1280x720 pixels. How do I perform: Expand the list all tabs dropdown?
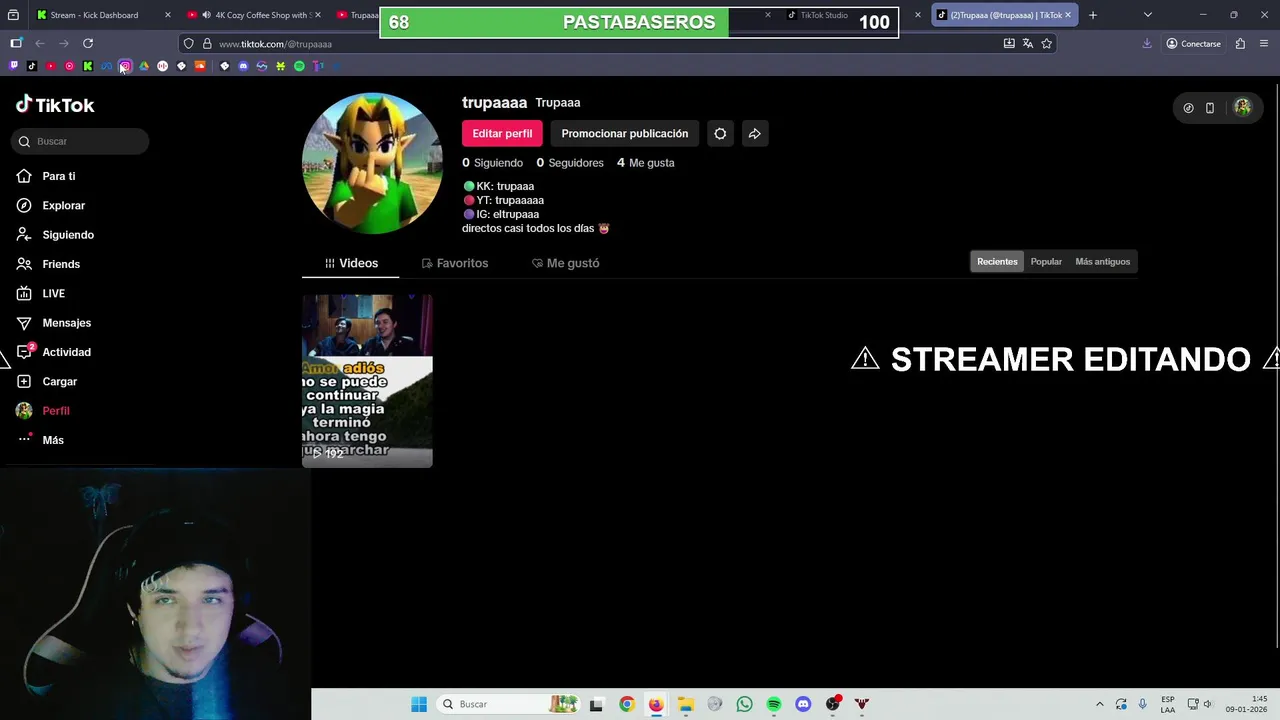[1147, 15]
